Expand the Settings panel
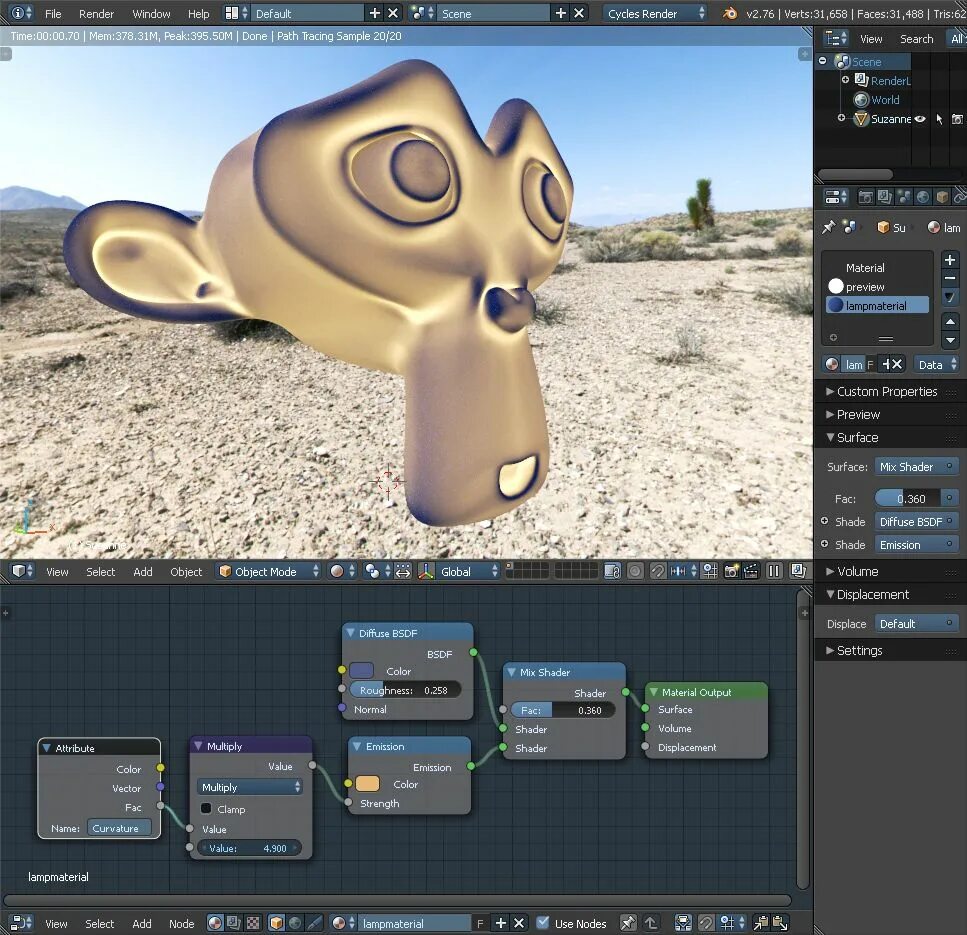The image size is (967, 935). click(x=859, y=650)
